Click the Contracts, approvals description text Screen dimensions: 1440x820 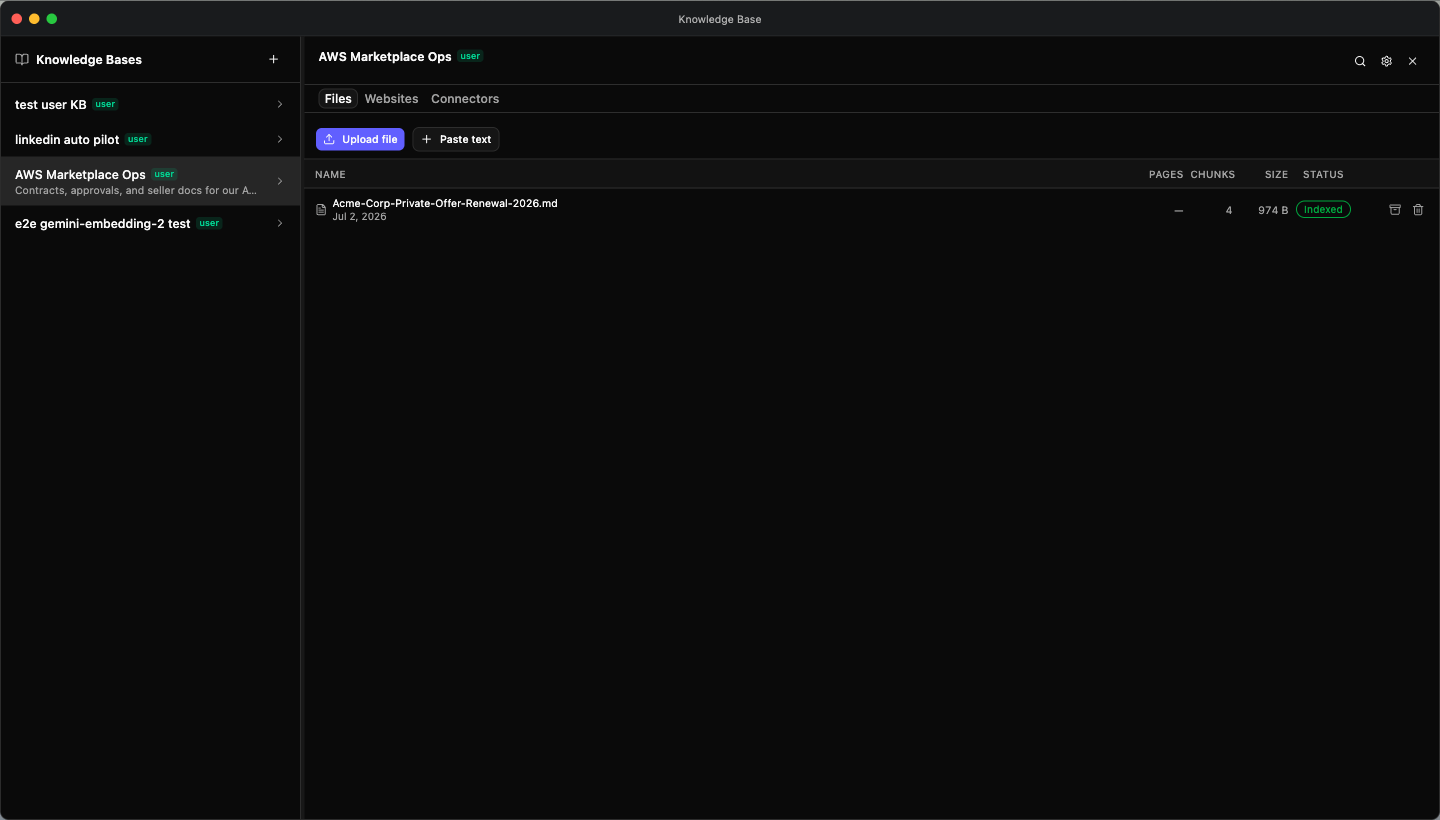[136, 190]
